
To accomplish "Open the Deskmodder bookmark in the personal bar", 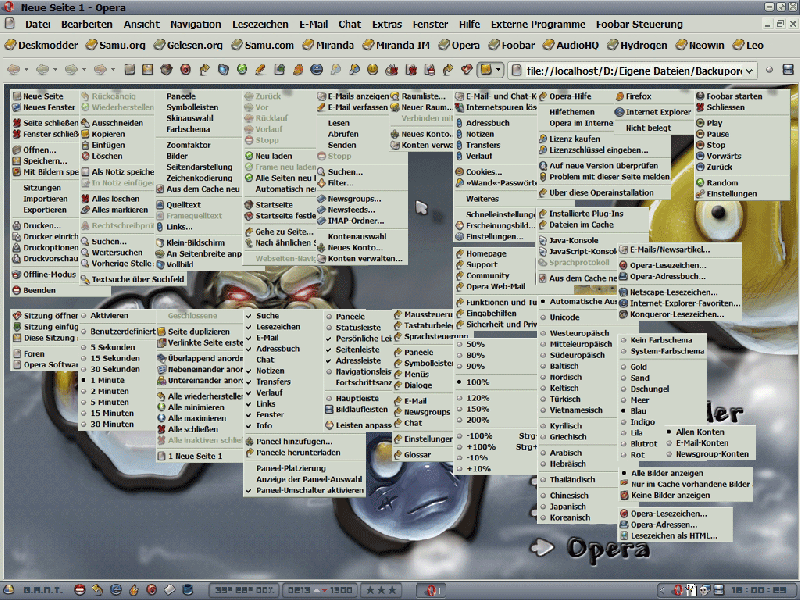I will click(42, 45).
